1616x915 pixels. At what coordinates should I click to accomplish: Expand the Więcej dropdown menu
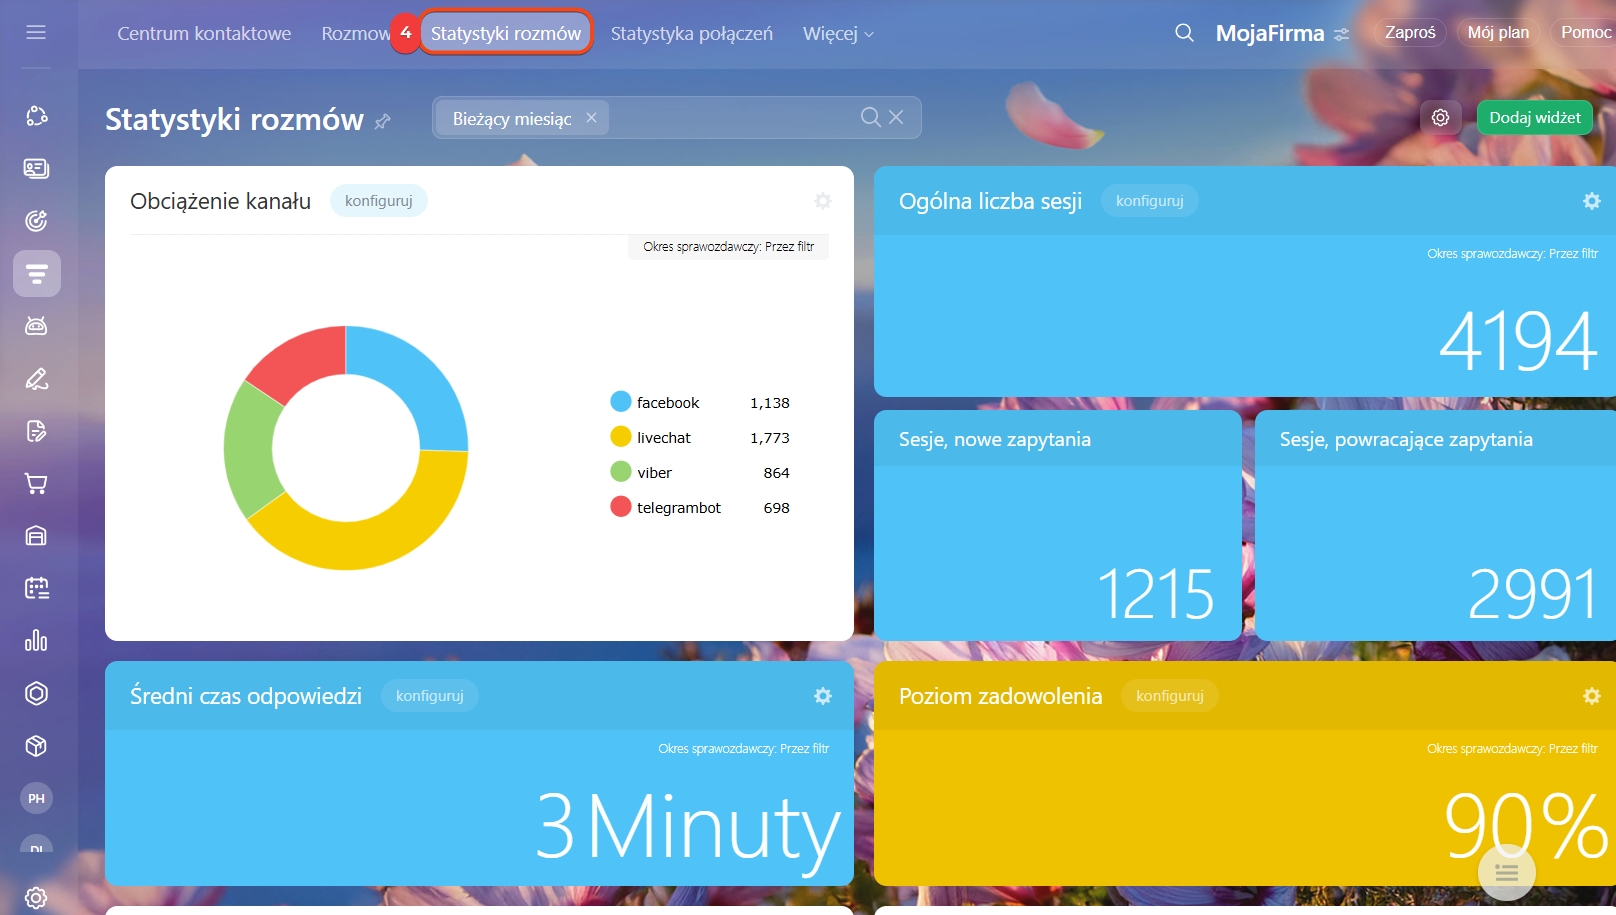tap(838, 33)
